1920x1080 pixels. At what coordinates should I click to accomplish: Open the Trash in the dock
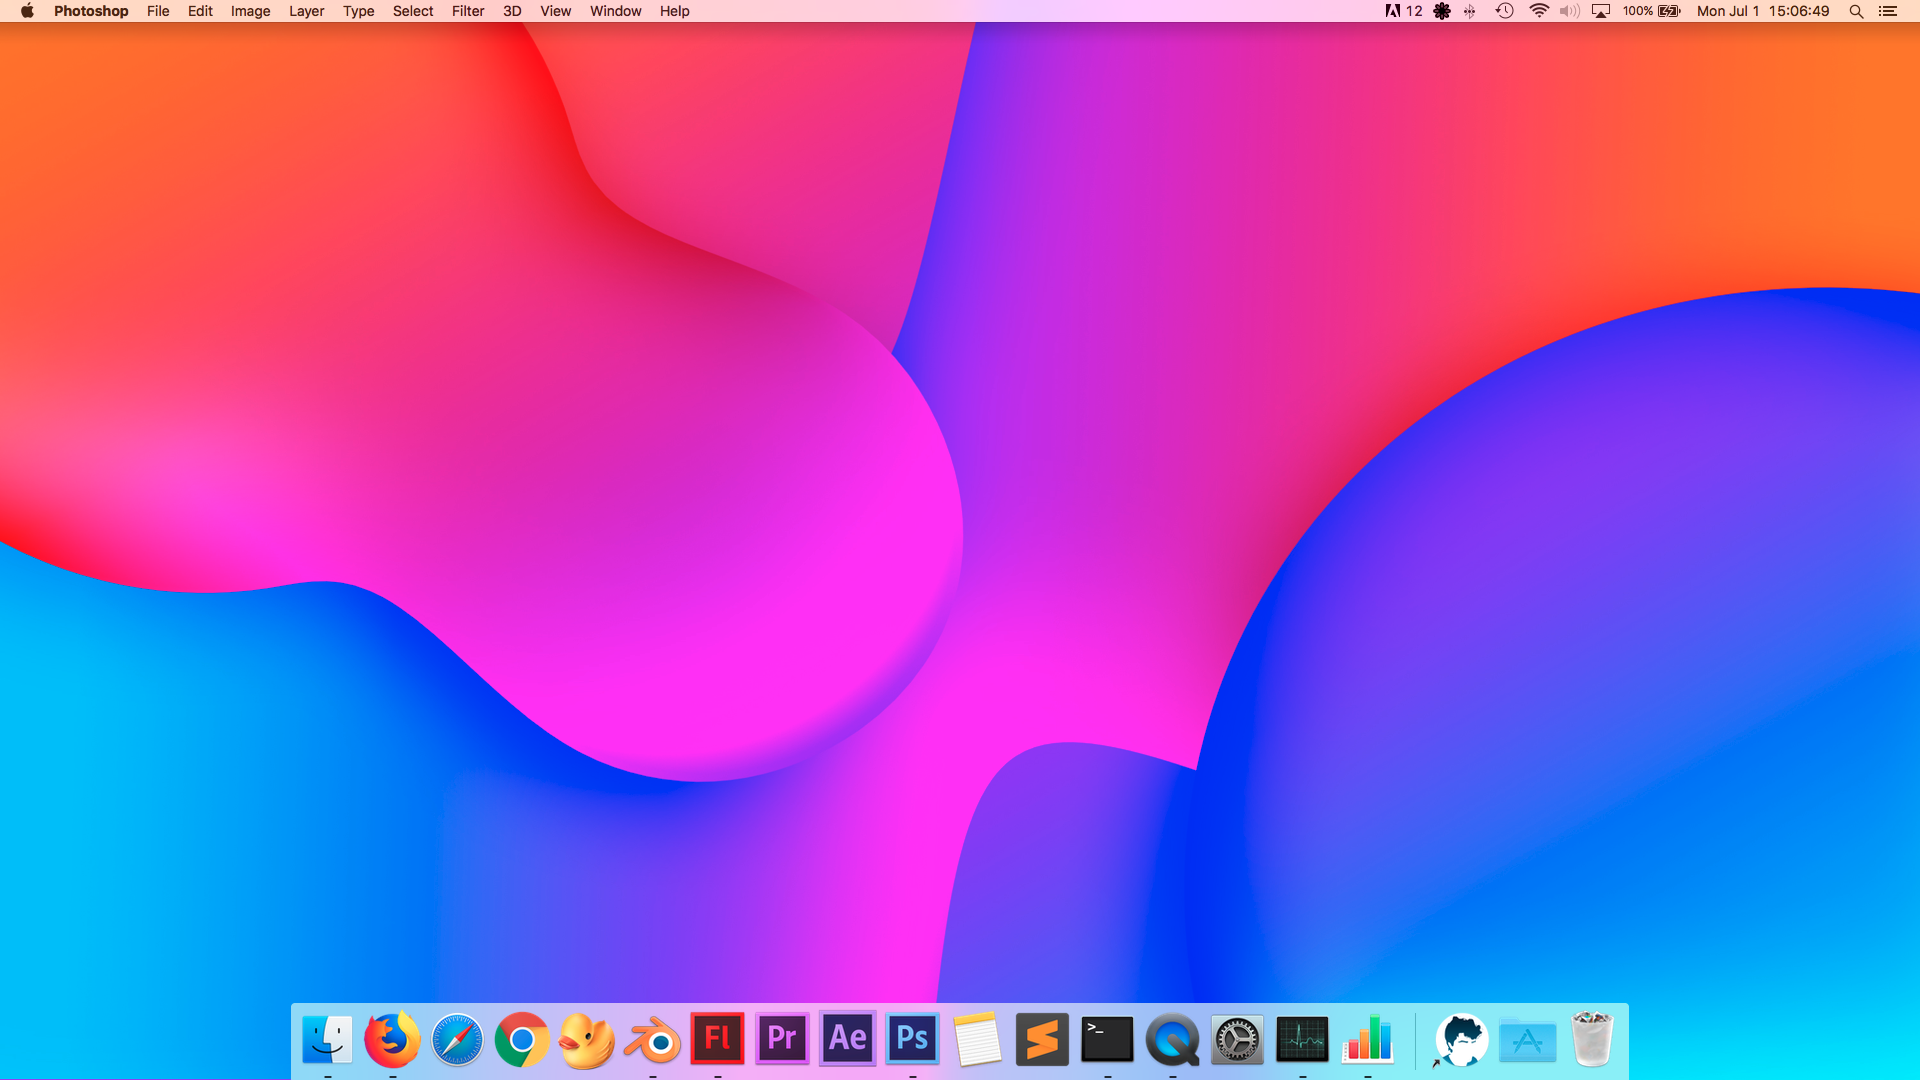(1592, 1040)
